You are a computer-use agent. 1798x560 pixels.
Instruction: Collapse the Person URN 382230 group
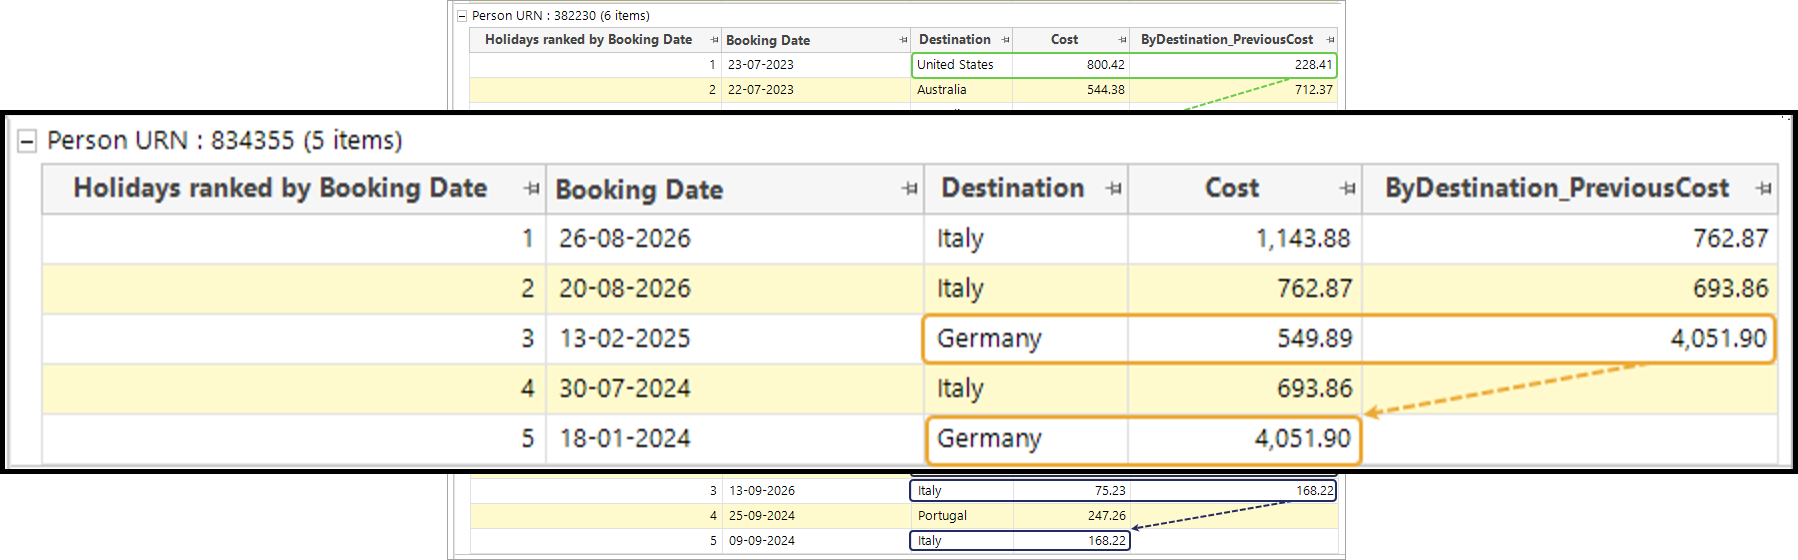(x=462, y=16)
